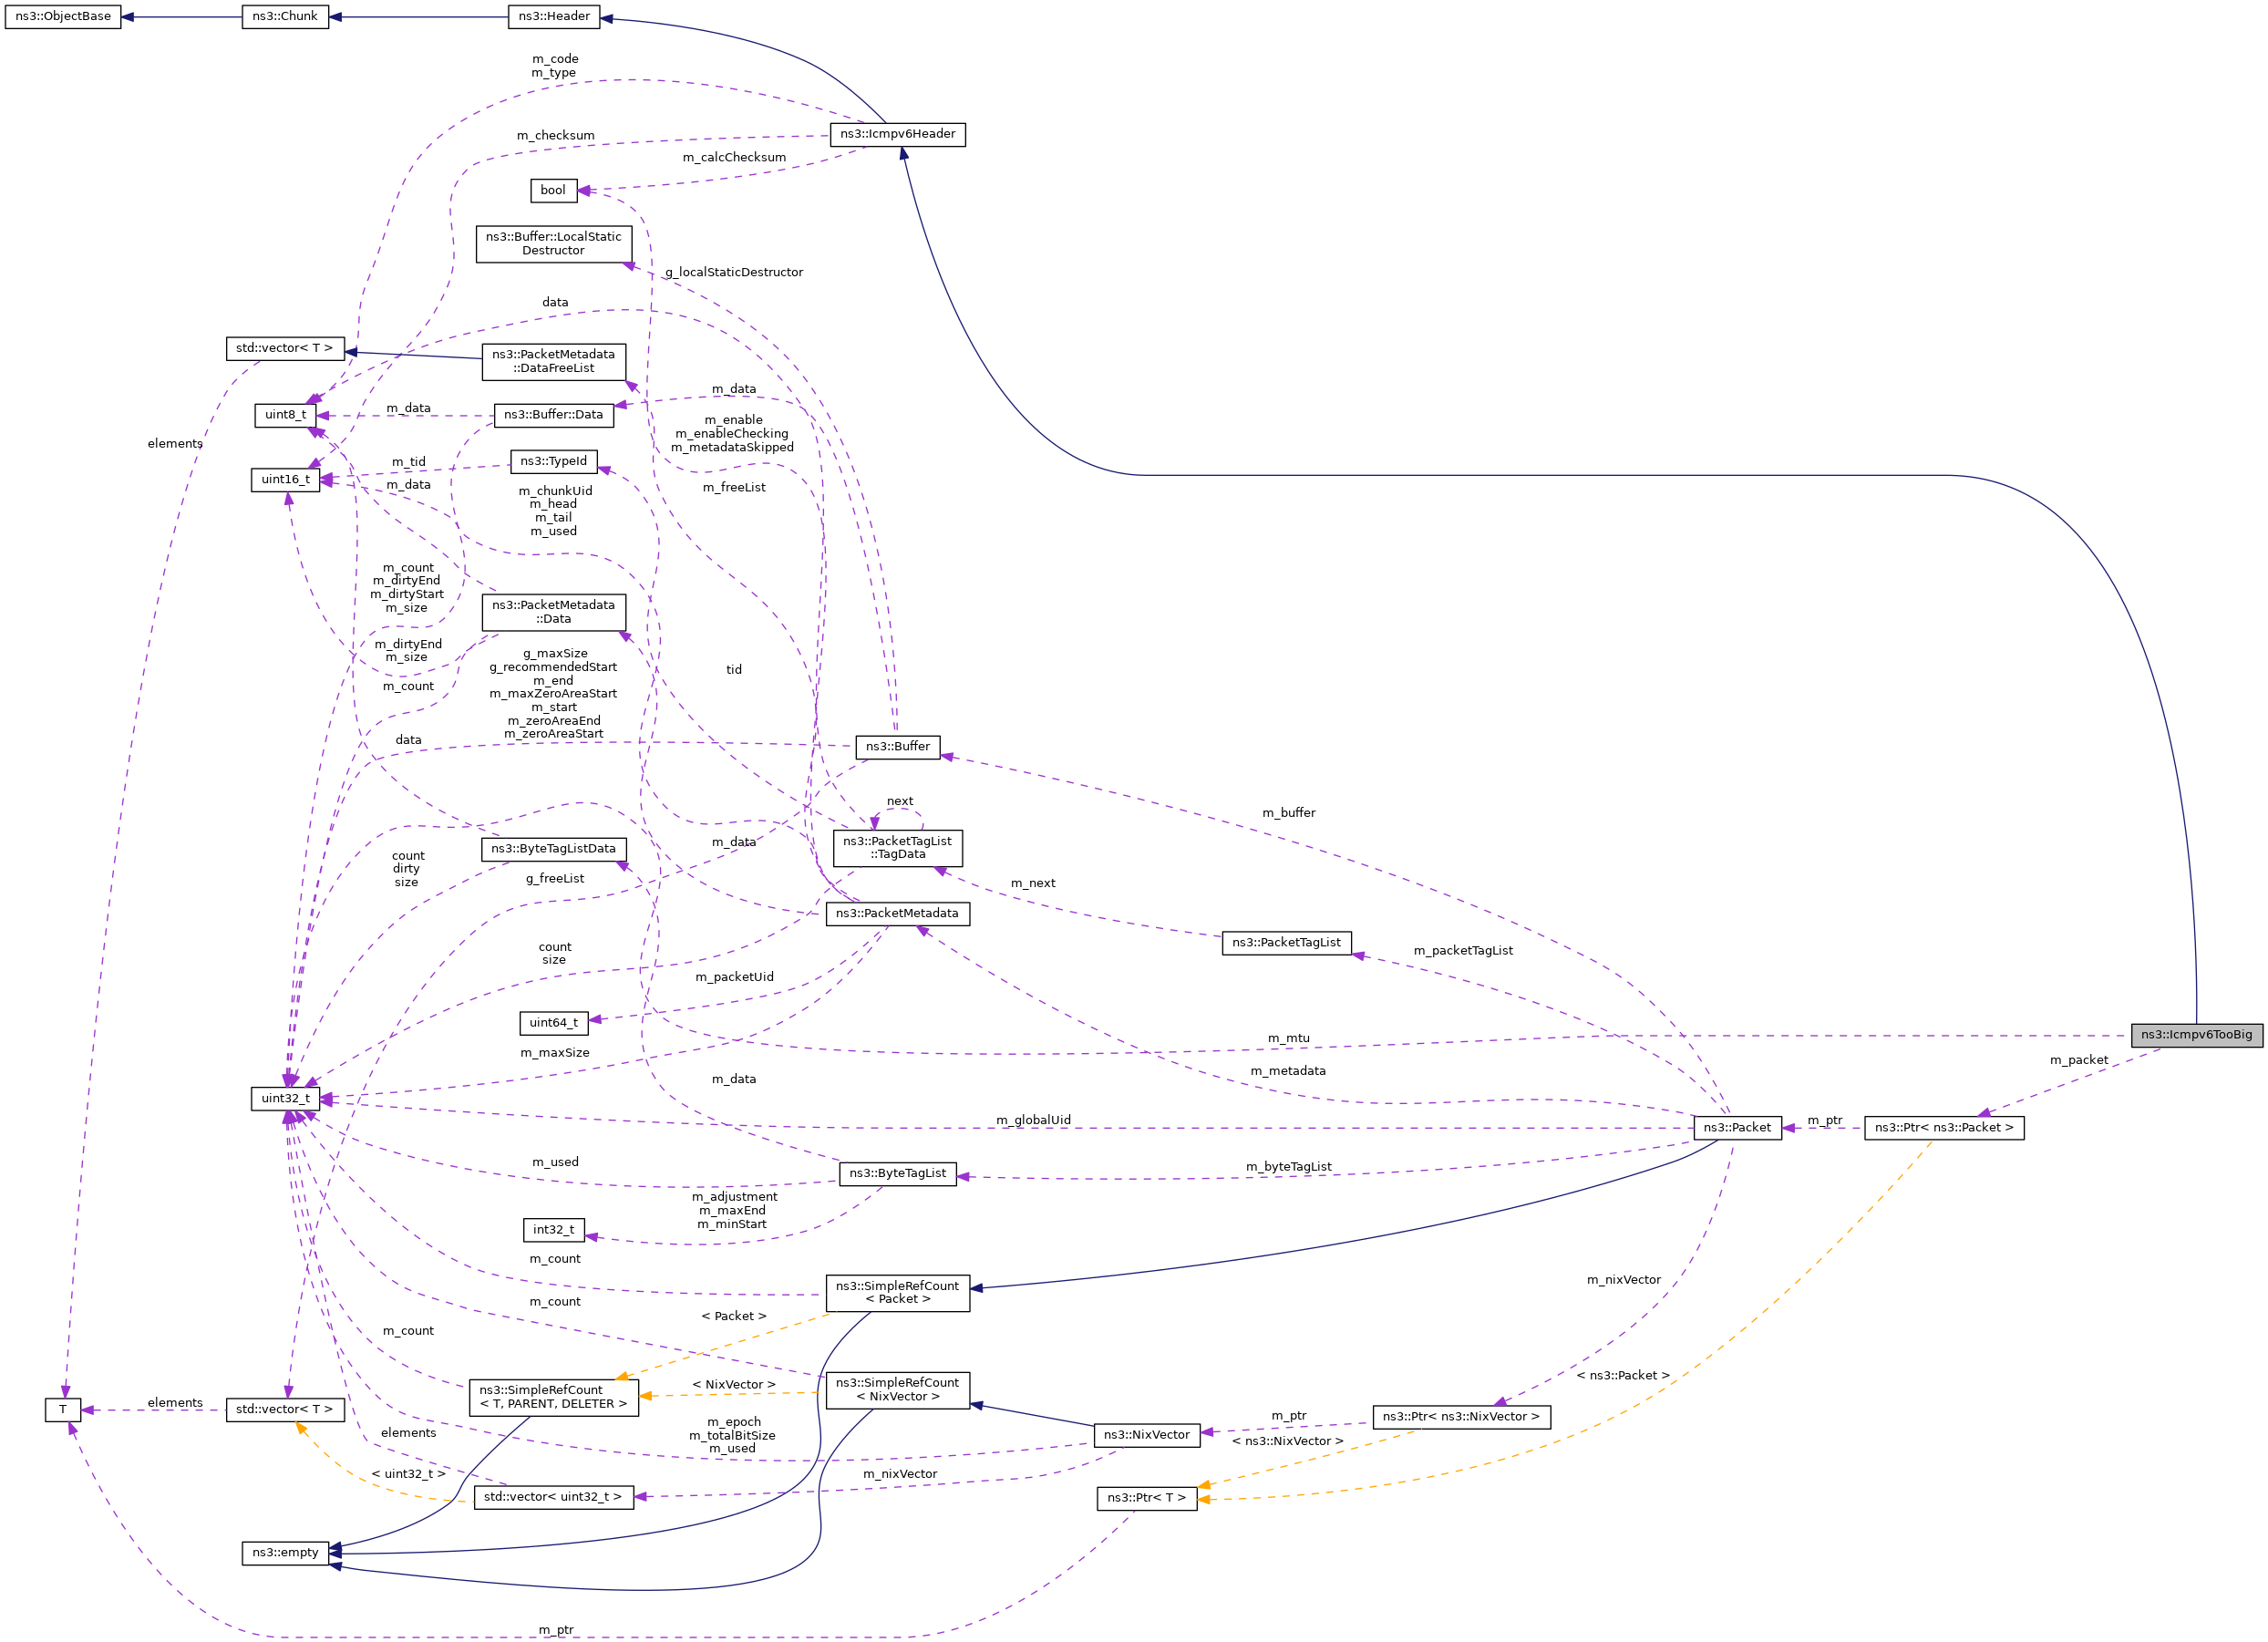Click the < NixVector > template label
2268x1642 pixels.
pyautogui.click(x=734, y=1385)
